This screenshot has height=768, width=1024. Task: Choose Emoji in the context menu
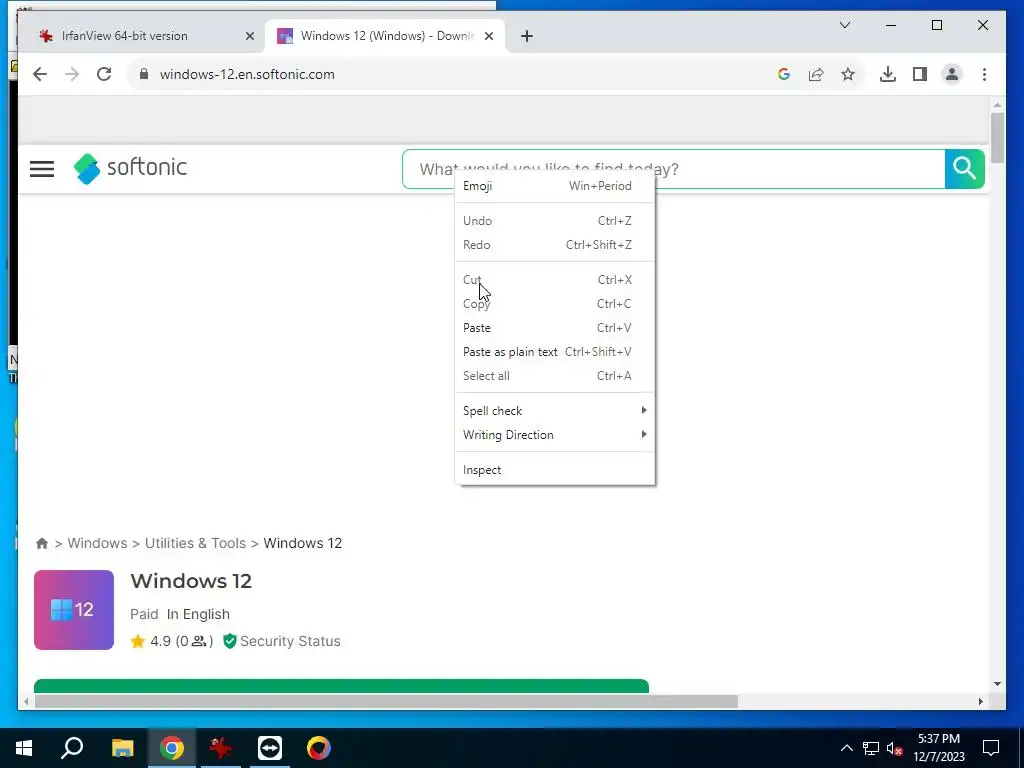click(x=554, y=186)
